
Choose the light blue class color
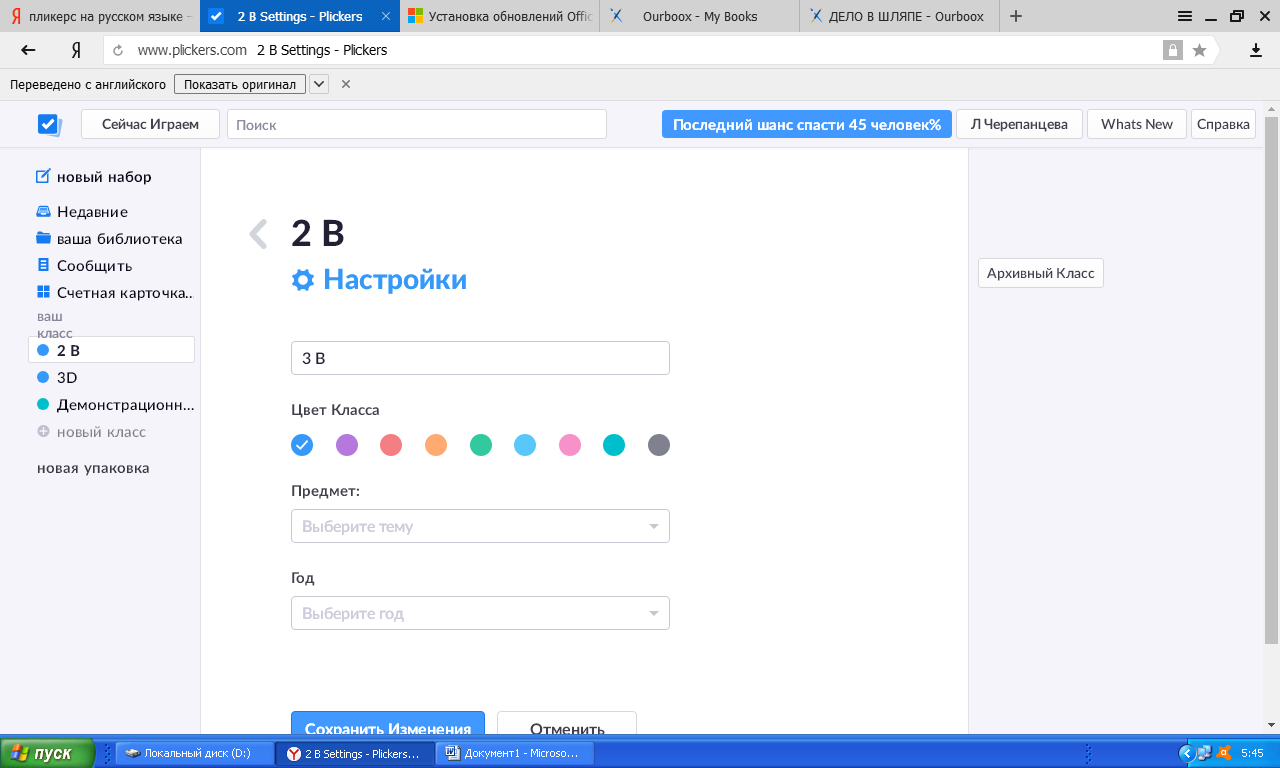pyautogui.click(x=525, y=445)
